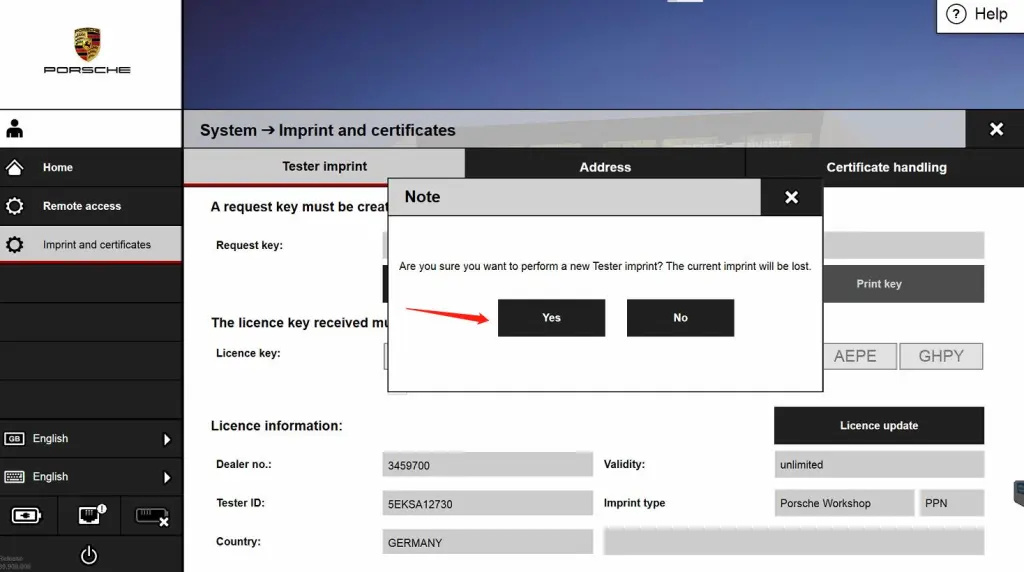The width and height of the screenshot is (1024, 572).
Task: Click No to cancel the imprint
Action: (x=680, y=318)
